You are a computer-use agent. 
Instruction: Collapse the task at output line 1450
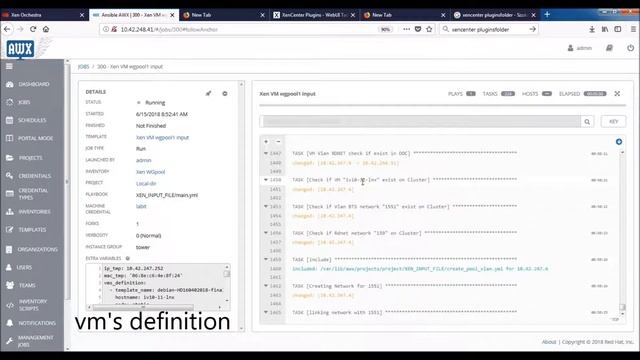266,180
